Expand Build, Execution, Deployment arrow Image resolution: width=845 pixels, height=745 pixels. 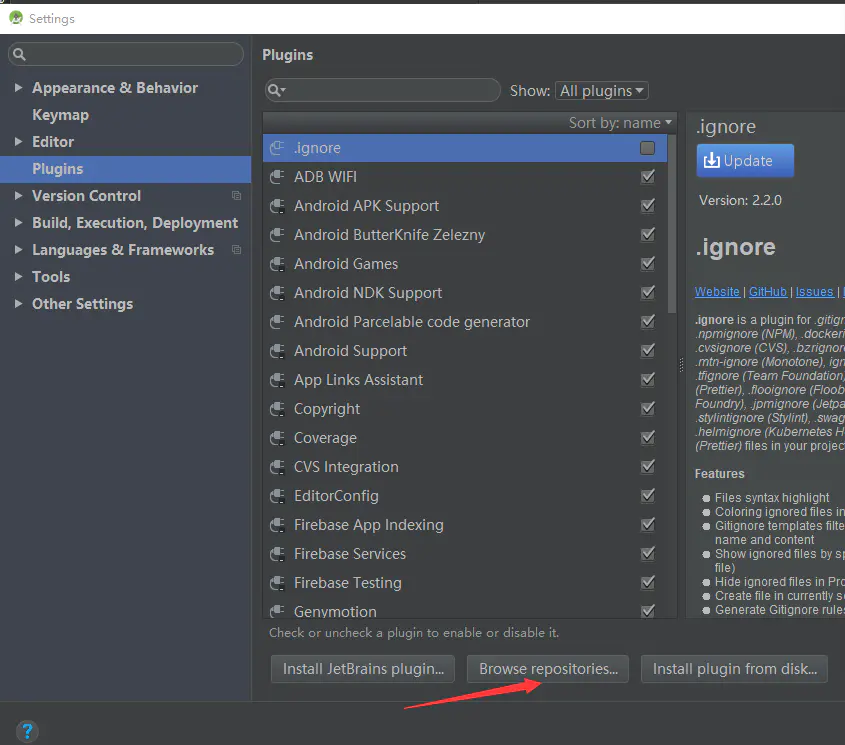pos(18,223)
